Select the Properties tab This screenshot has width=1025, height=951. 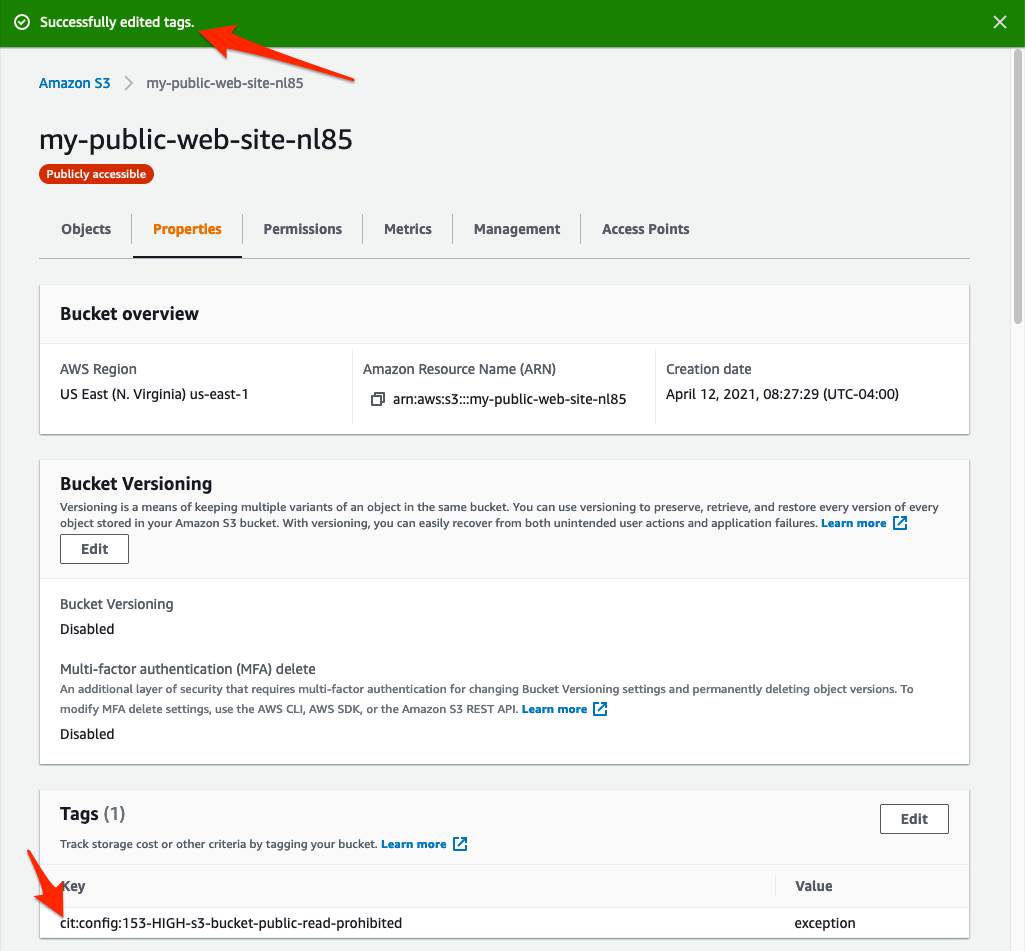[187, 229]
